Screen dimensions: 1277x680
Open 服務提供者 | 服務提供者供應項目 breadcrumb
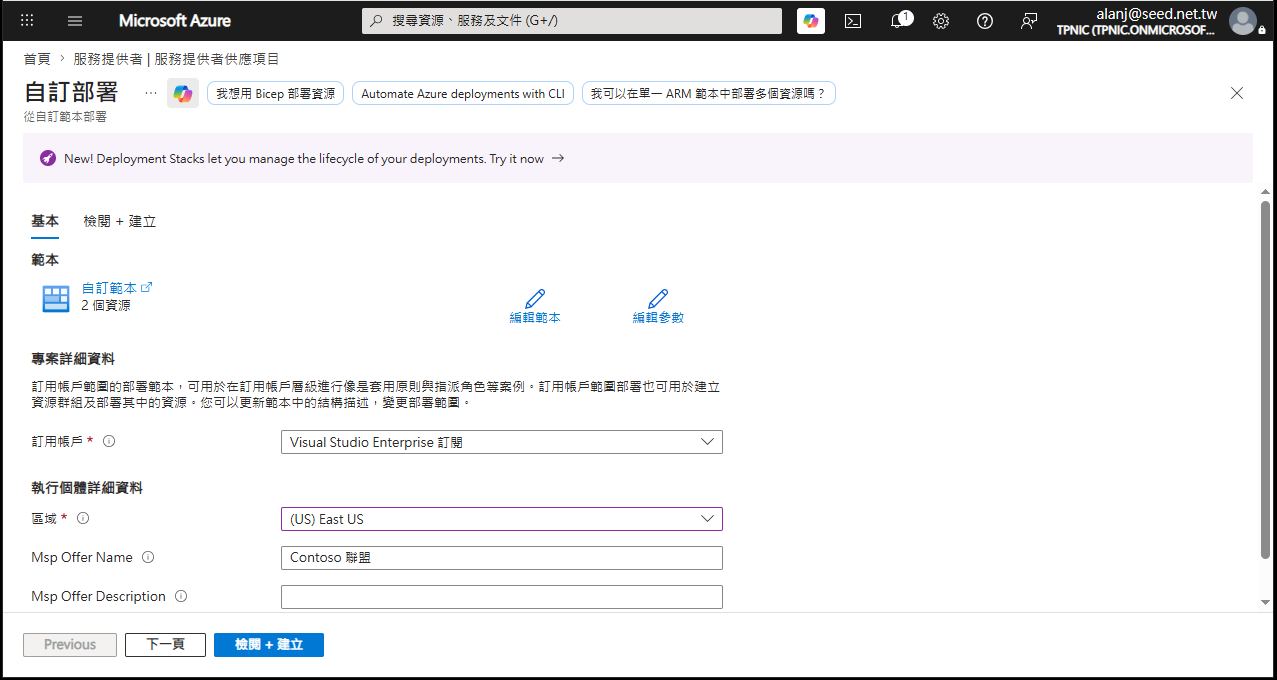tap(176, 59)
